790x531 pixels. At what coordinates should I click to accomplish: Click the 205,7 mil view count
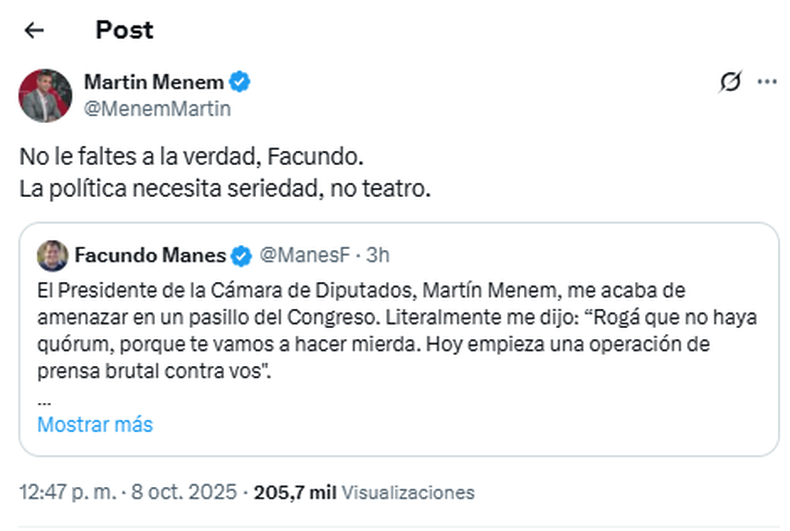point(296,492)
